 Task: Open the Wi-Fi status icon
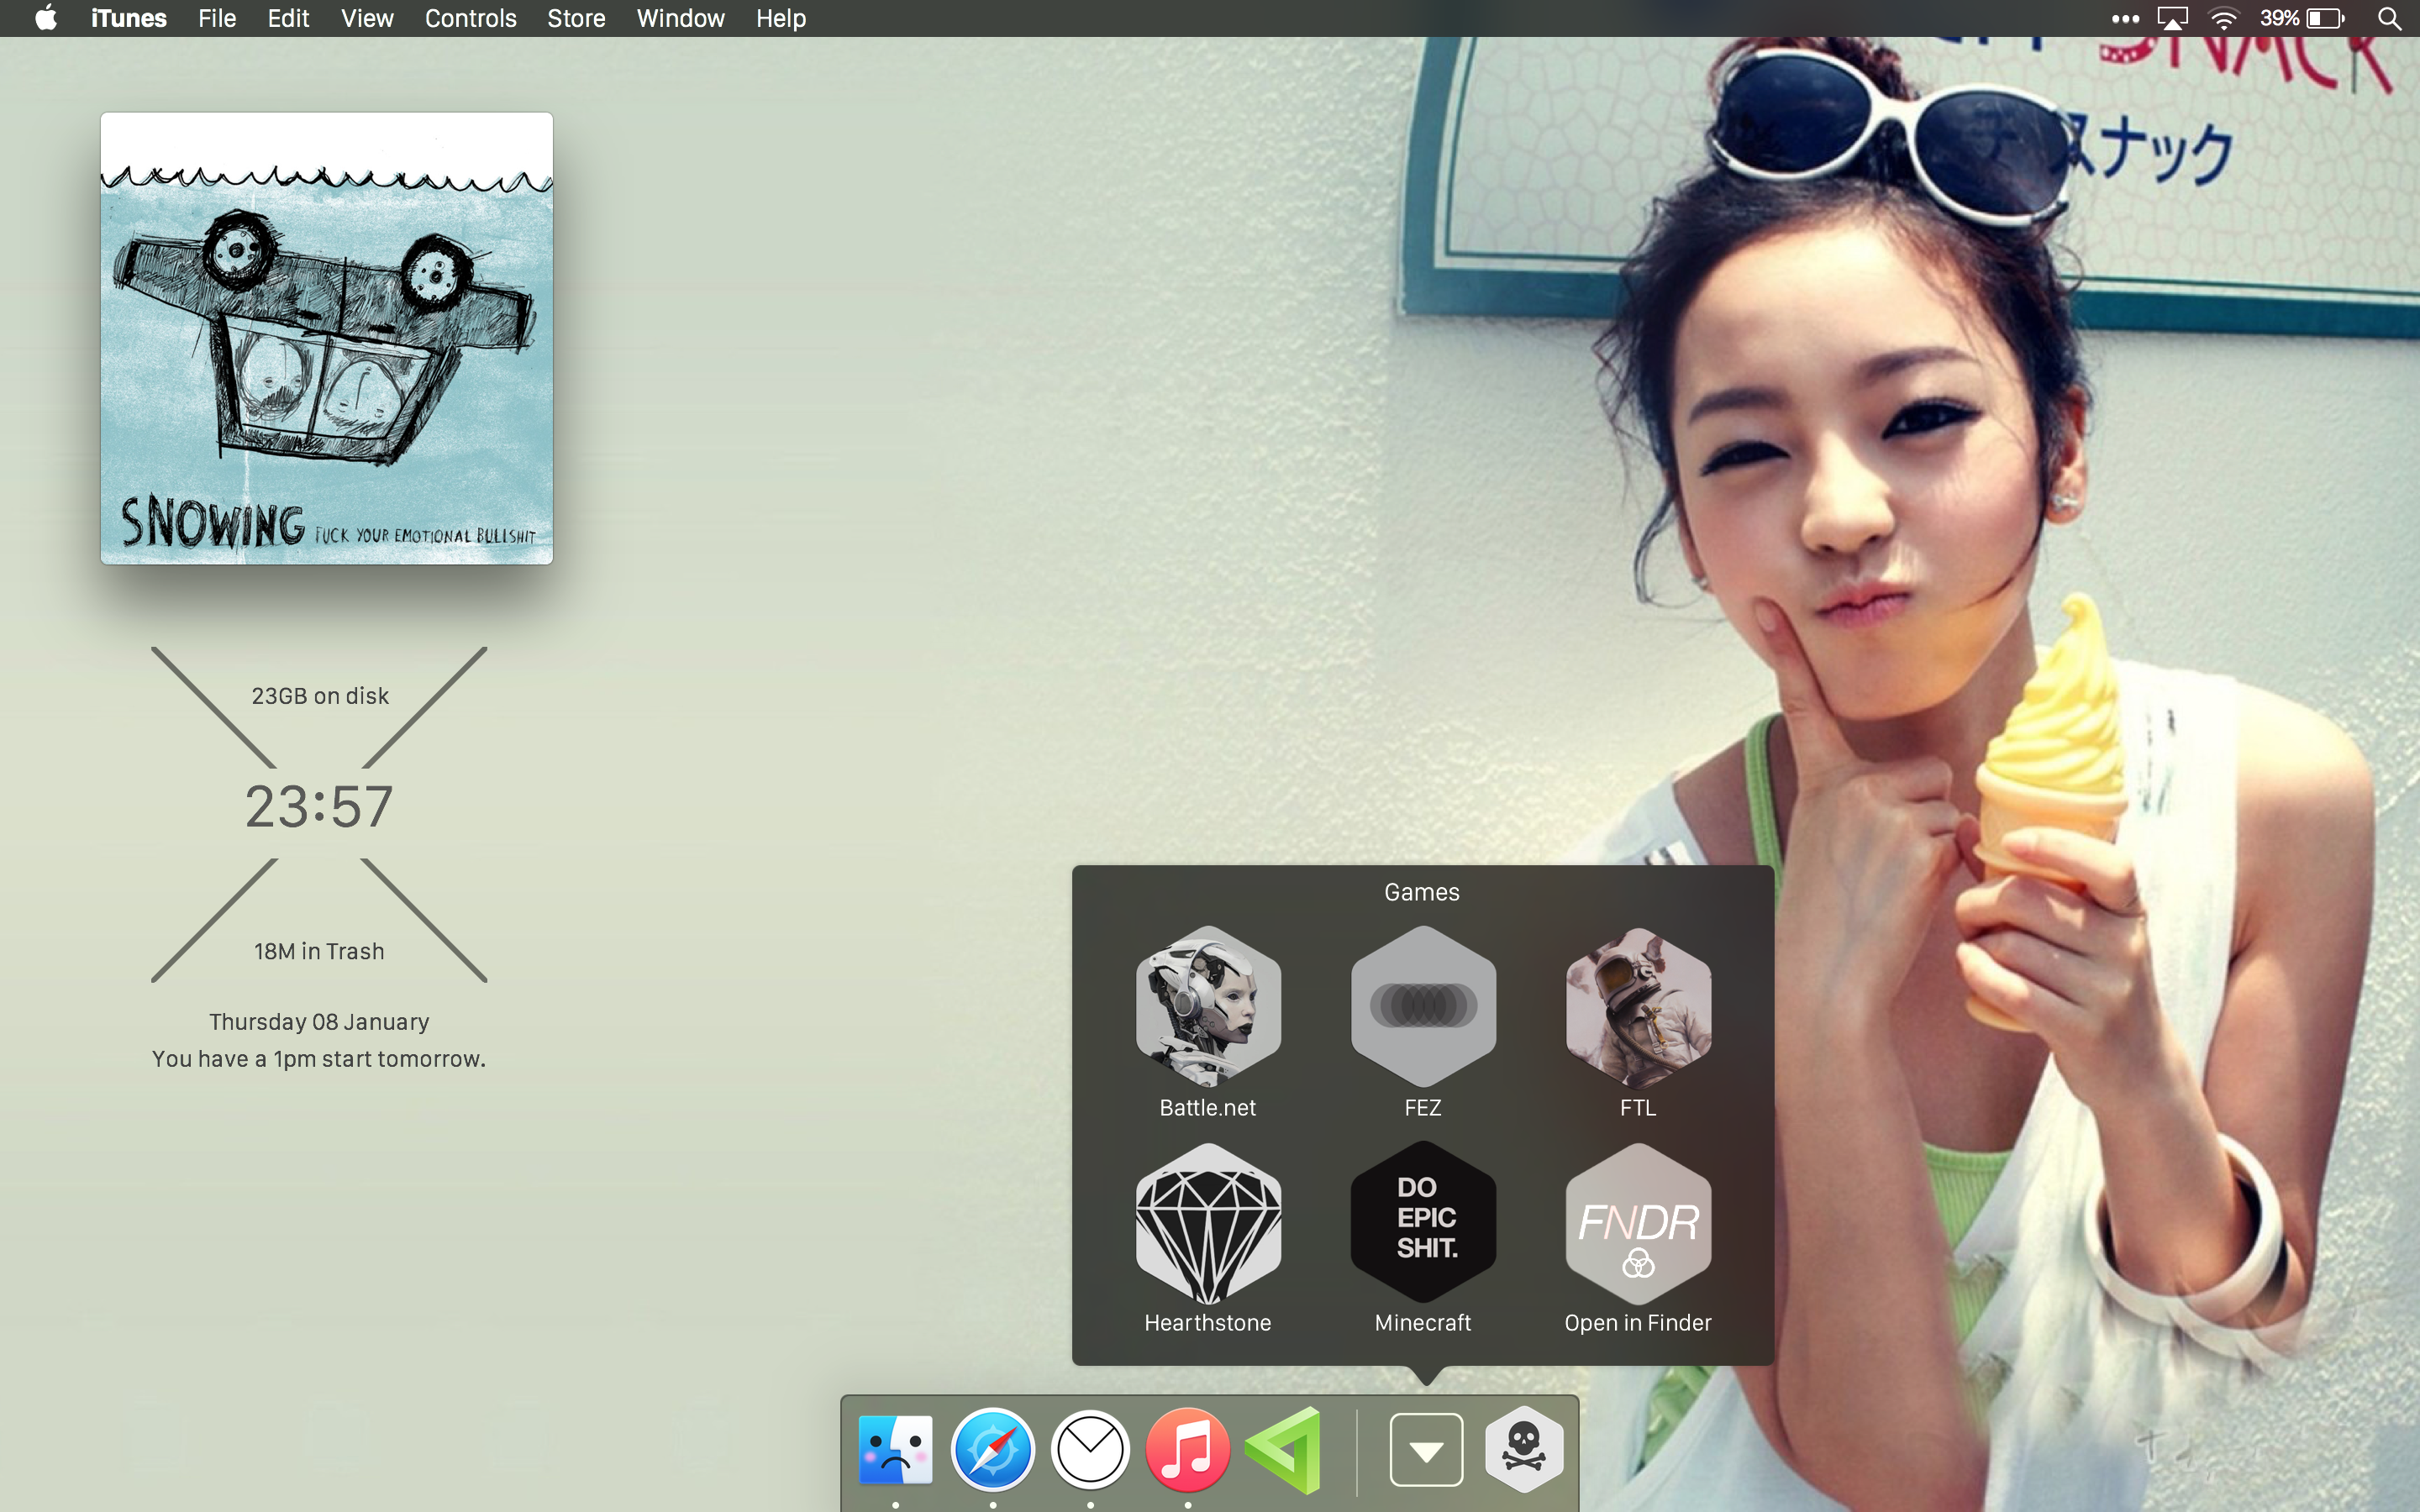(2223, 18)
